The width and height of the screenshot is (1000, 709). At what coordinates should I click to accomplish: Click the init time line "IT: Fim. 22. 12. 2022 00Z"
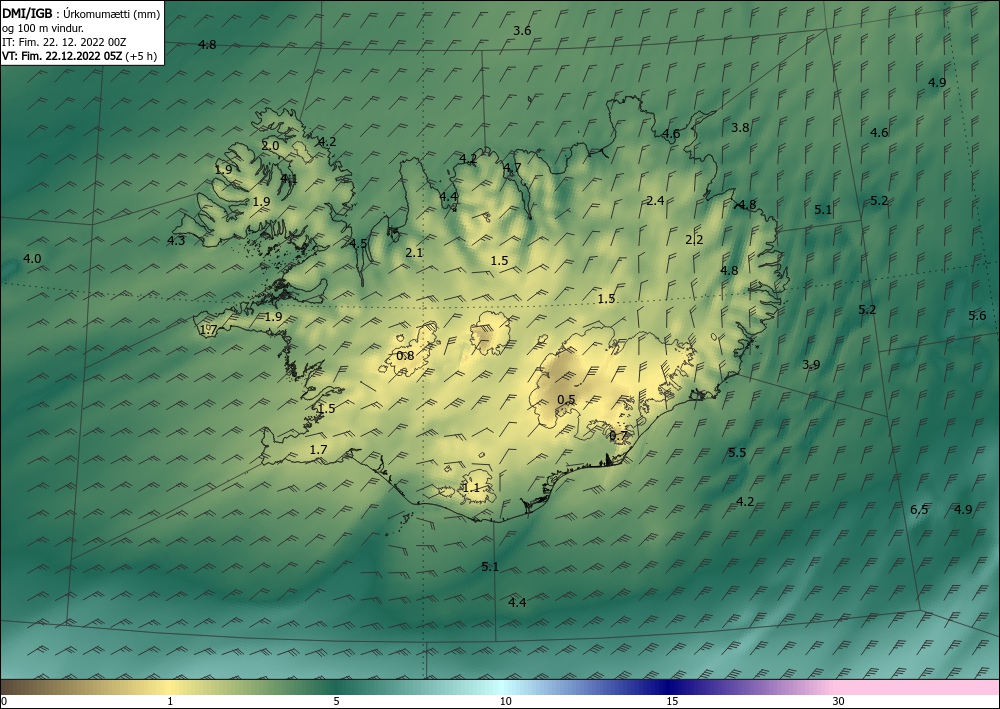point(64,42)
